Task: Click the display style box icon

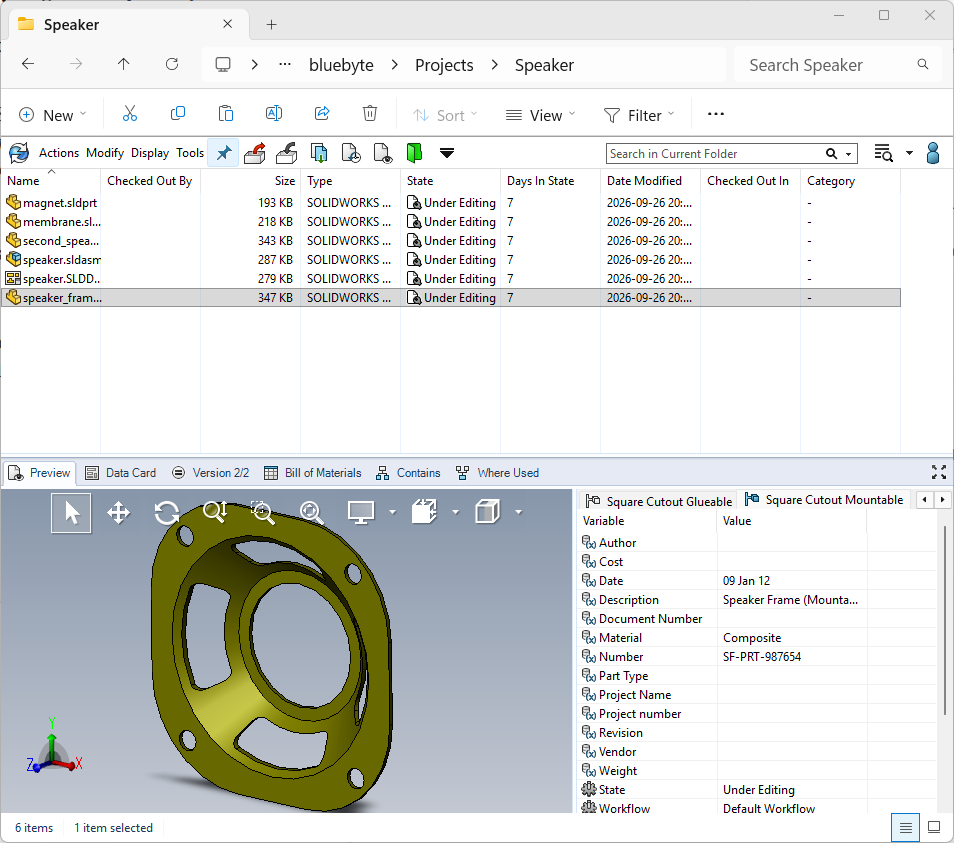Action: (x=487, y=512)
